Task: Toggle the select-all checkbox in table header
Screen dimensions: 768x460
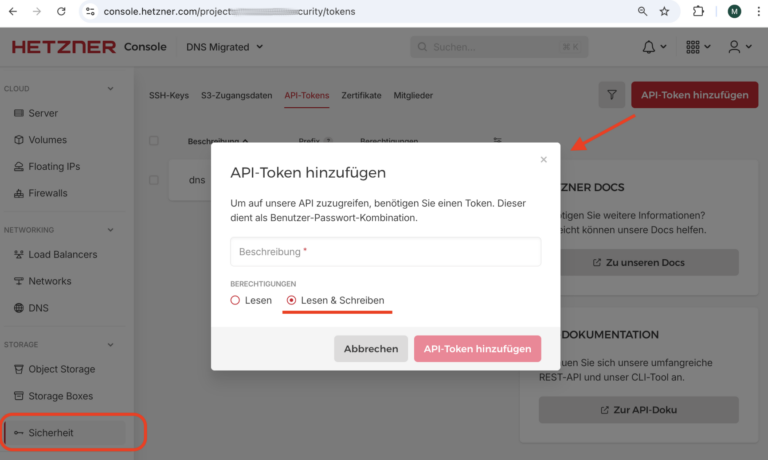Action: (154, 141)
